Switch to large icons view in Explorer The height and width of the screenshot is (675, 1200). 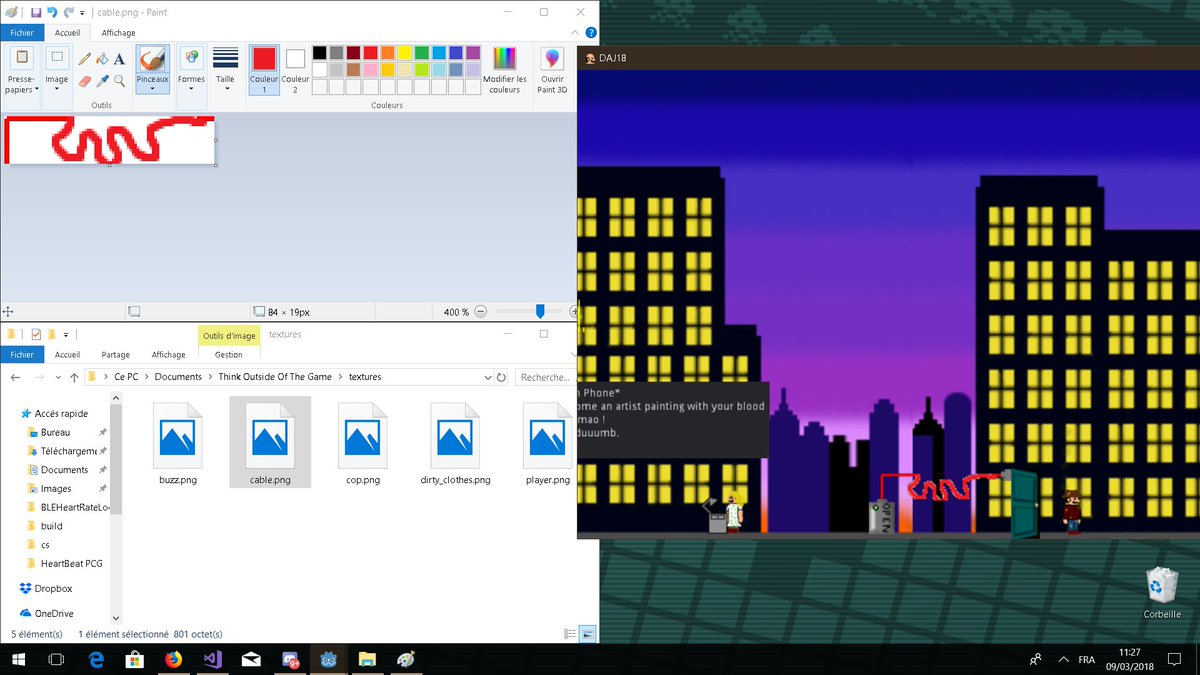(x=588, y=633)
